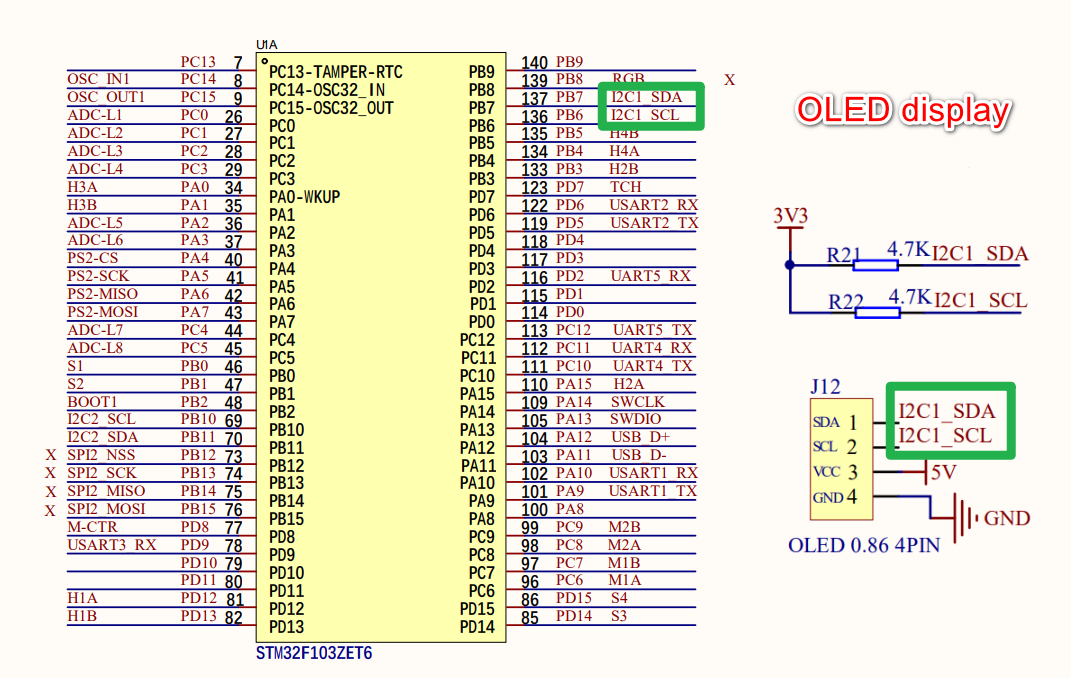Viewport: 1071px width, 678px height.
Task: Select the UART4_RX net label
Action: (x=652, y=348)
